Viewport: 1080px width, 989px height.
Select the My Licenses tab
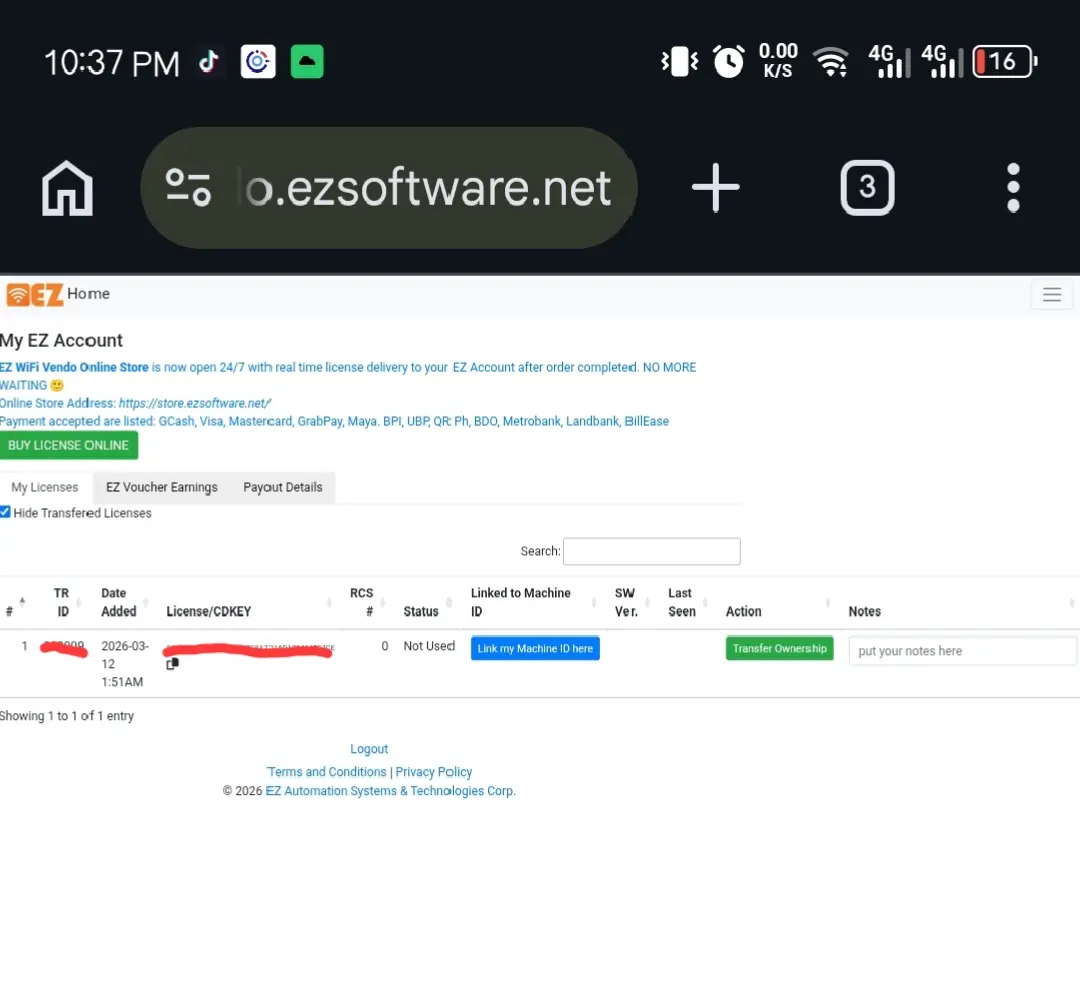(x=45, y=488)
